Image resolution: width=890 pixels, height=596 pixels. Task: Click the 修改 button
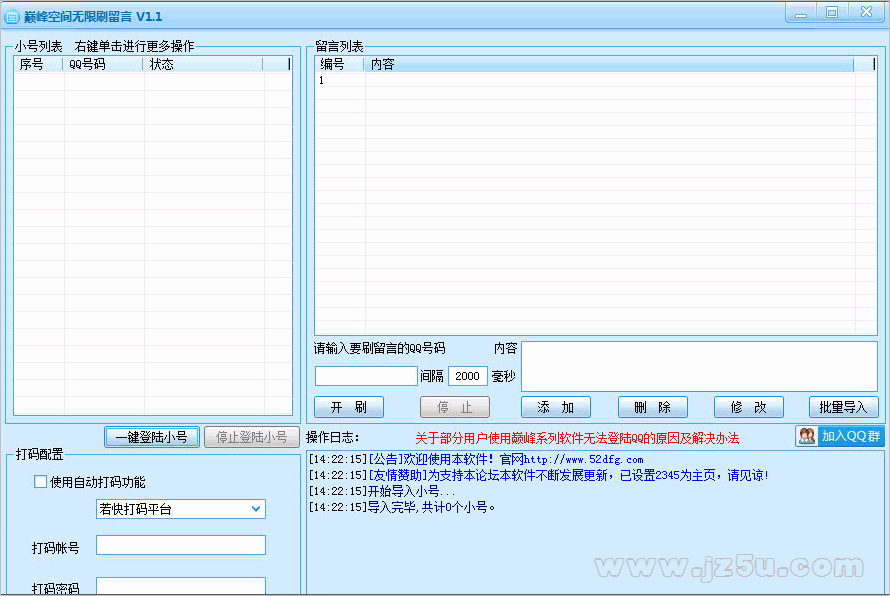click(x=749, y=407)
